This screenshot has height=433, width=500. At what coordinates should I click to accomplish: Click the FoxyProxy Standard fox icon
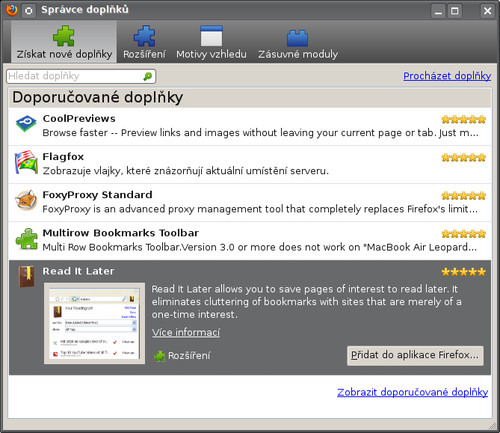(26, 200)
